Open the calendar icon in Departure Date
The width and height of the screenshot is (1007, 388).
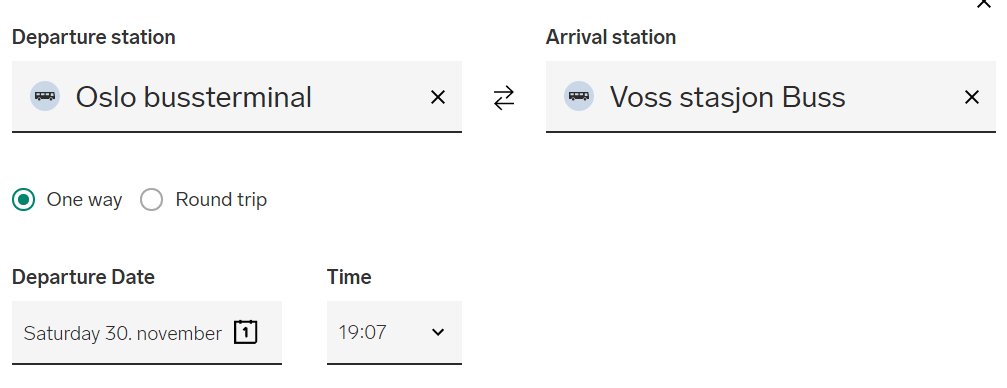pos(245,332)
